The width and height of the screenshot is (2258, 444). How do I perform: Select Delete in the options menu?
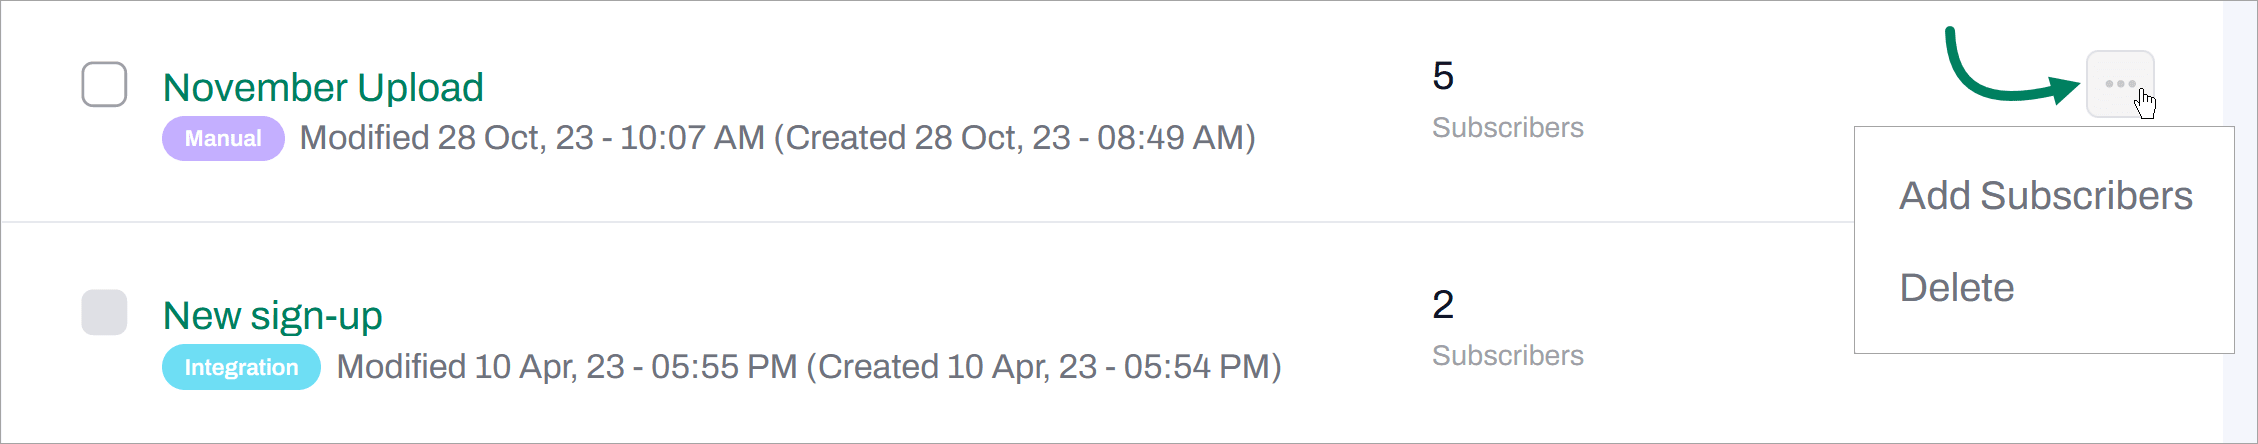[x=1956, y=288]
